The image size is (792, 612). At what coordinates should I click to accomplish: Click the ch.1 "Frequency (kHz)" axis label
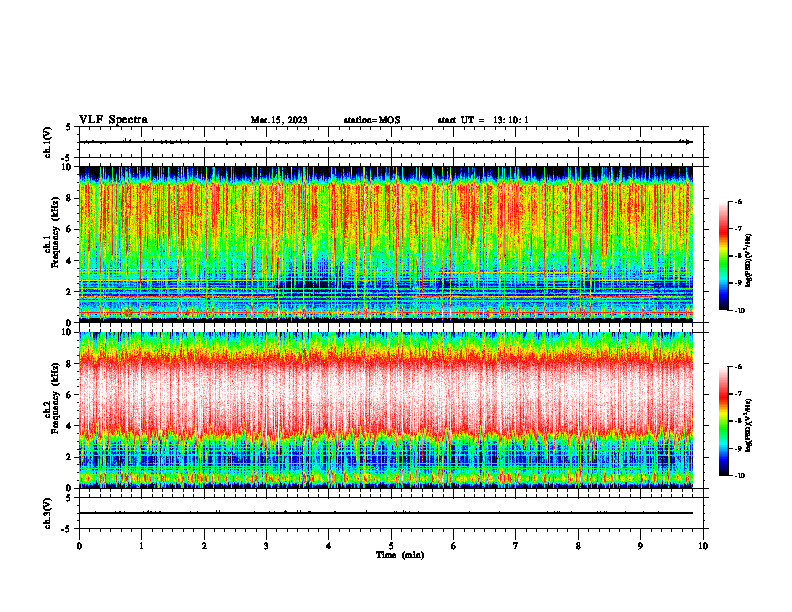tap(56, 232)
